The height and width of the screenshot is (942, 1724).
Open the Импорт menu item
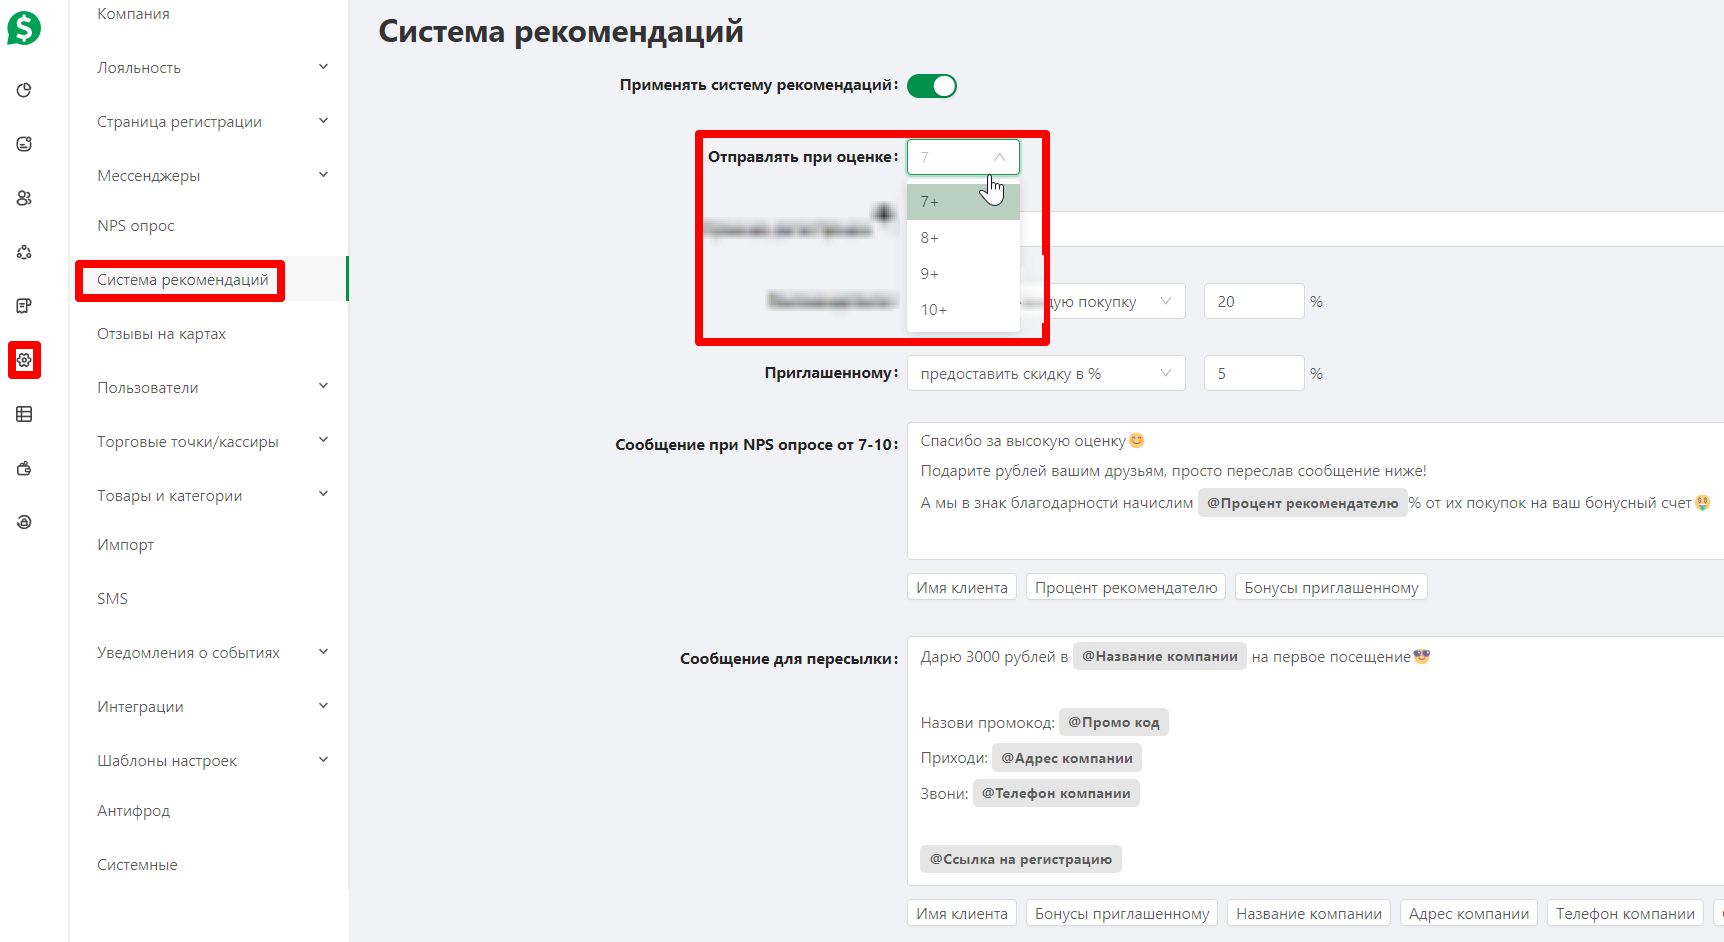click(125, 545)
